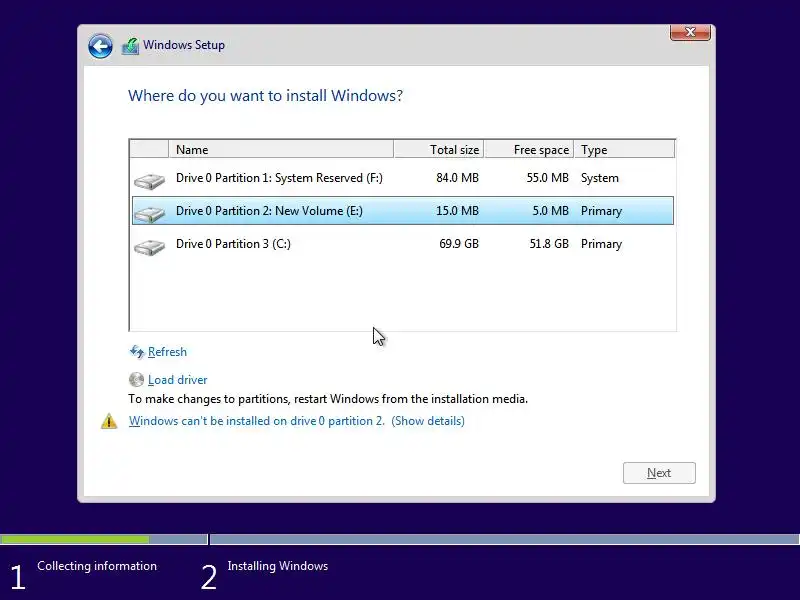Click the drive icon for Partition 3 (C:)
This screenshot has width=800, height=600.
point(149,247)
